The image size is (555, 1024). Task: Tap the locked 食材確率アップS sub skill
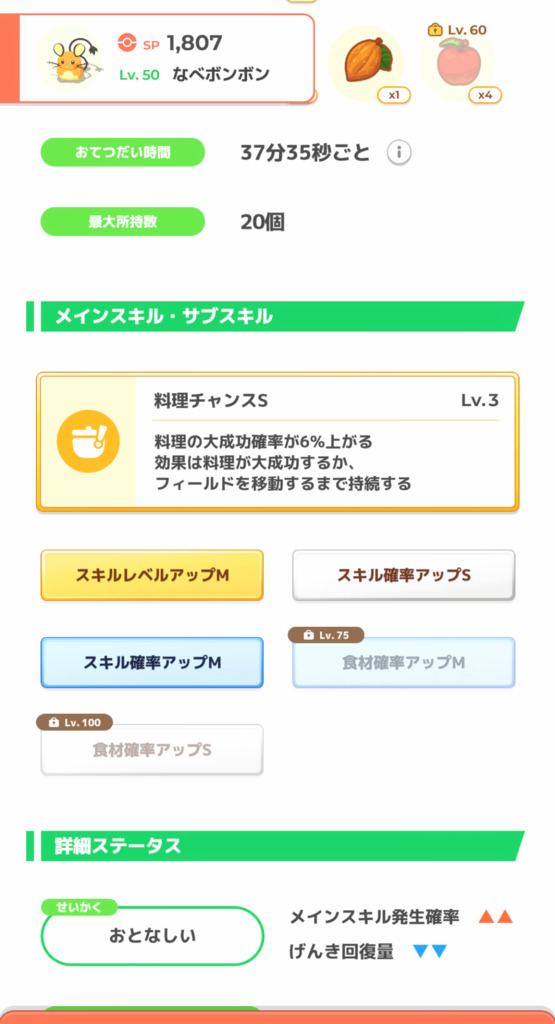152,750
